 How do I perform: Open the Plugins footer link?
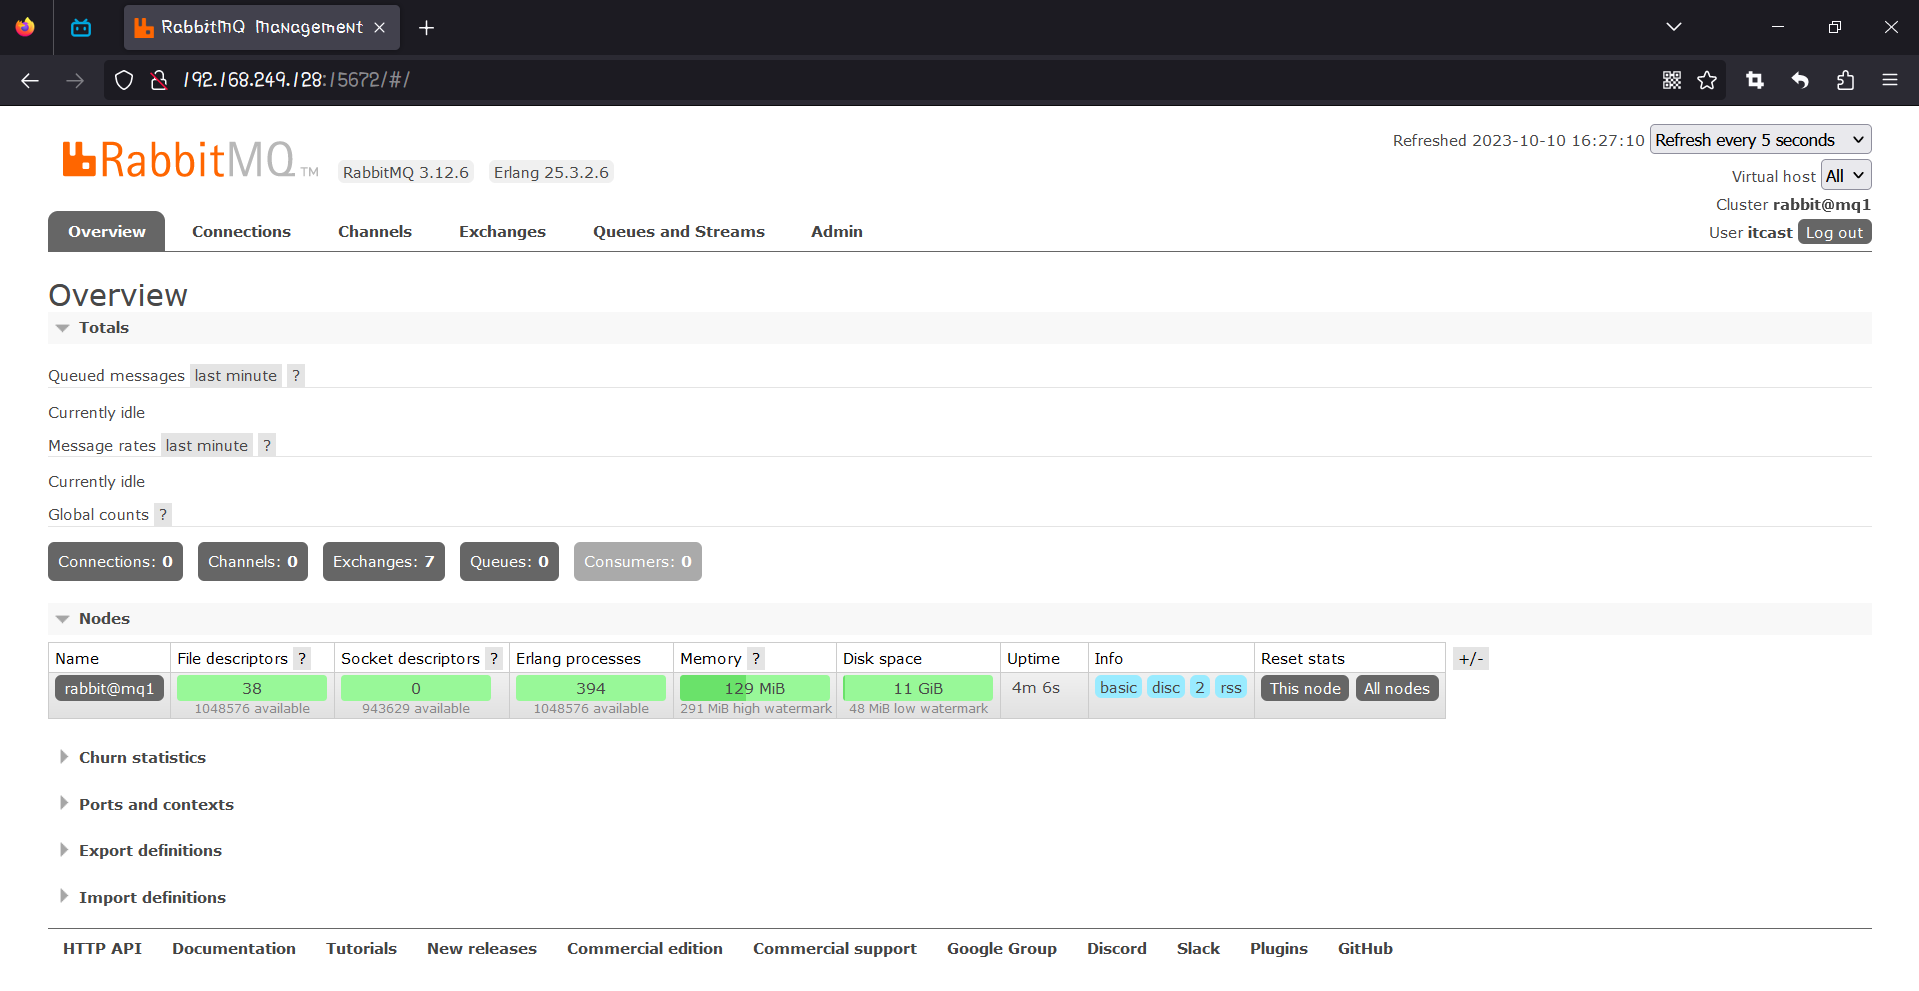coord(1279,949)
